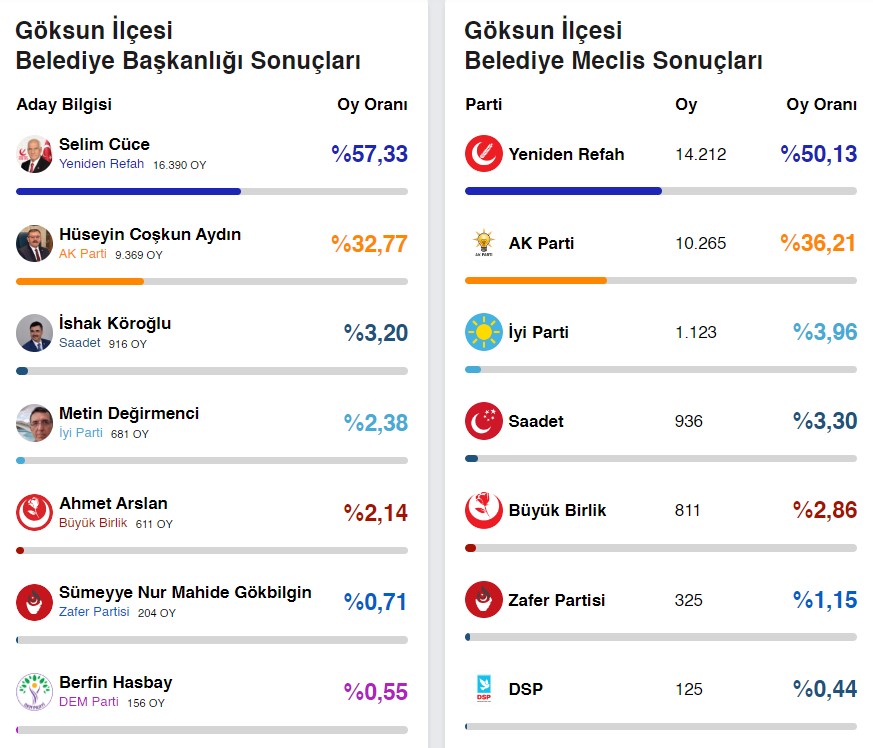Select candidate Berfin Hasbay
Screen dimensions: 873x748
[x=115, y=682]
